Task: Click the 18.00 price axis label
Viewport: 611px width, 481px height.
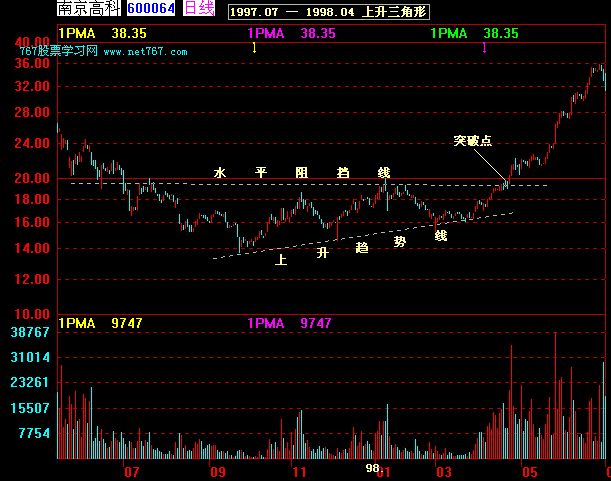Action: click(32, 200)
